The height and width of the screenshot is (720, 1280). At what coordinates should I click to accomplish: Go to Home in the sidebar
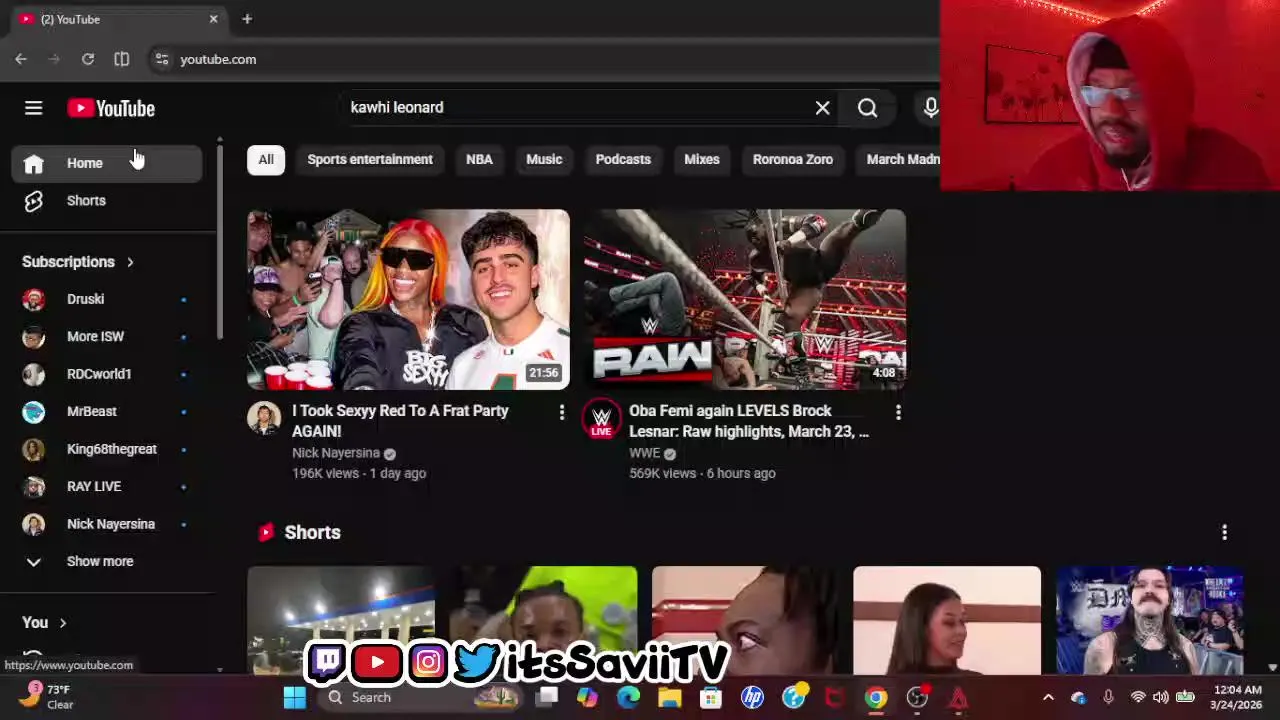point(107,163)
